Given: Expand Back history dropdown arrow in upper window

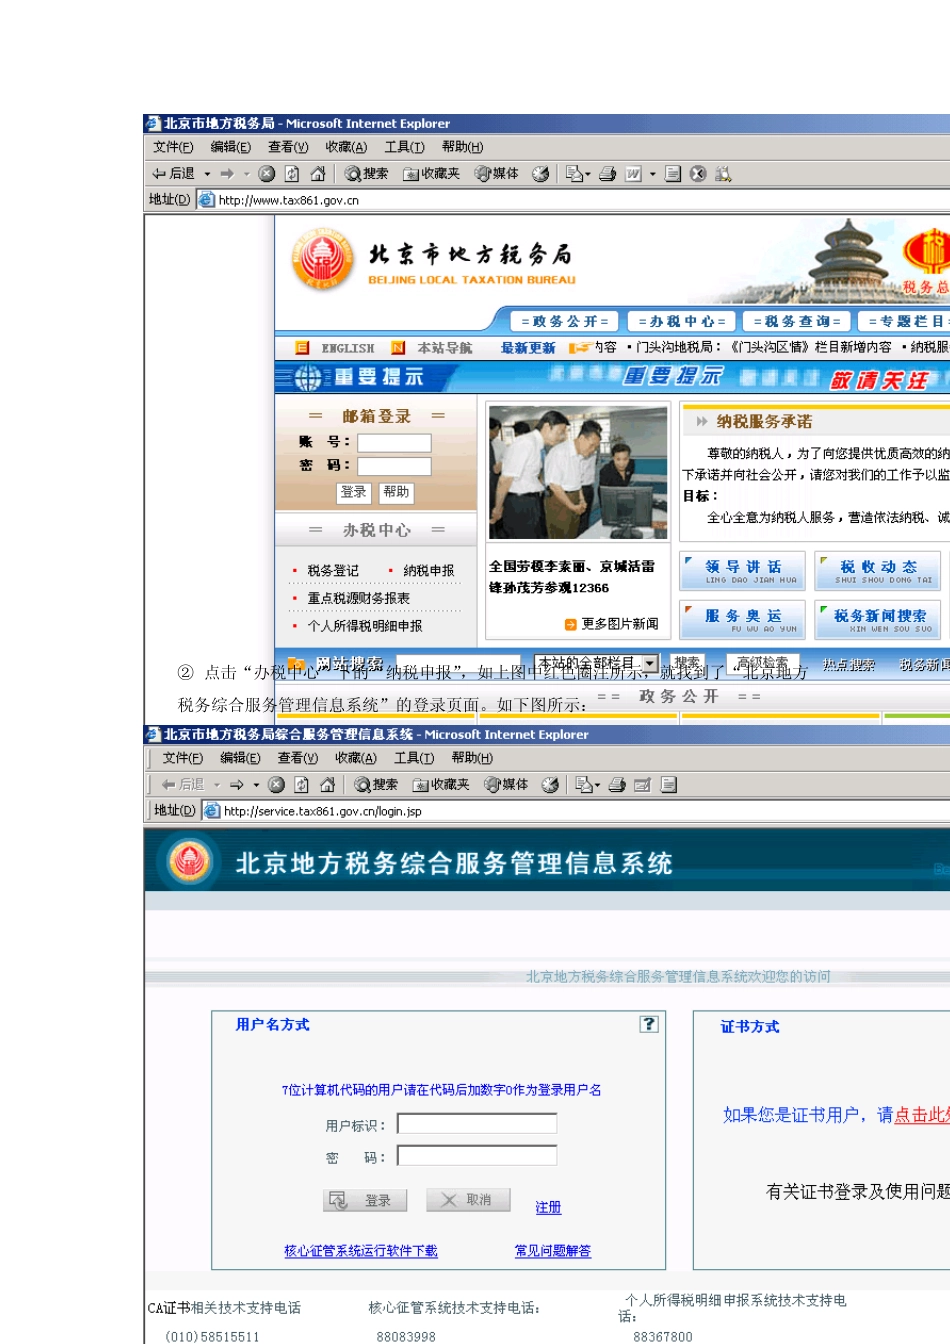Looking at the screenshot, I should point(207,174).
